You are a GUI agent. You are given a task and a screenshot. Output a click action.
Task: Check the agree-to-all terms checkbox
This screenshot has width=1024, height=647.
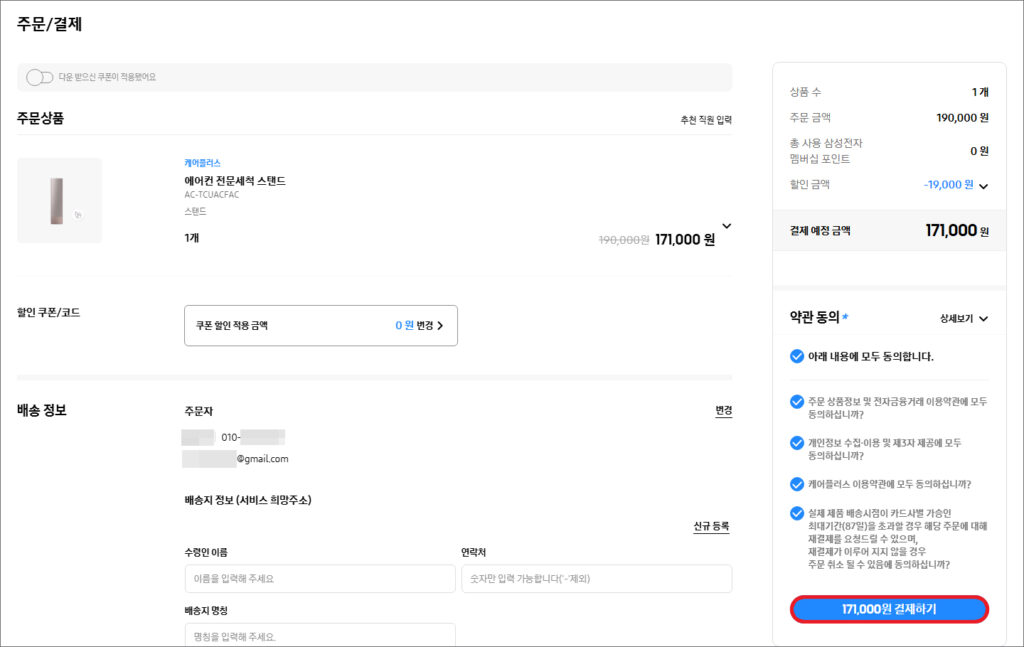point(797,356)
